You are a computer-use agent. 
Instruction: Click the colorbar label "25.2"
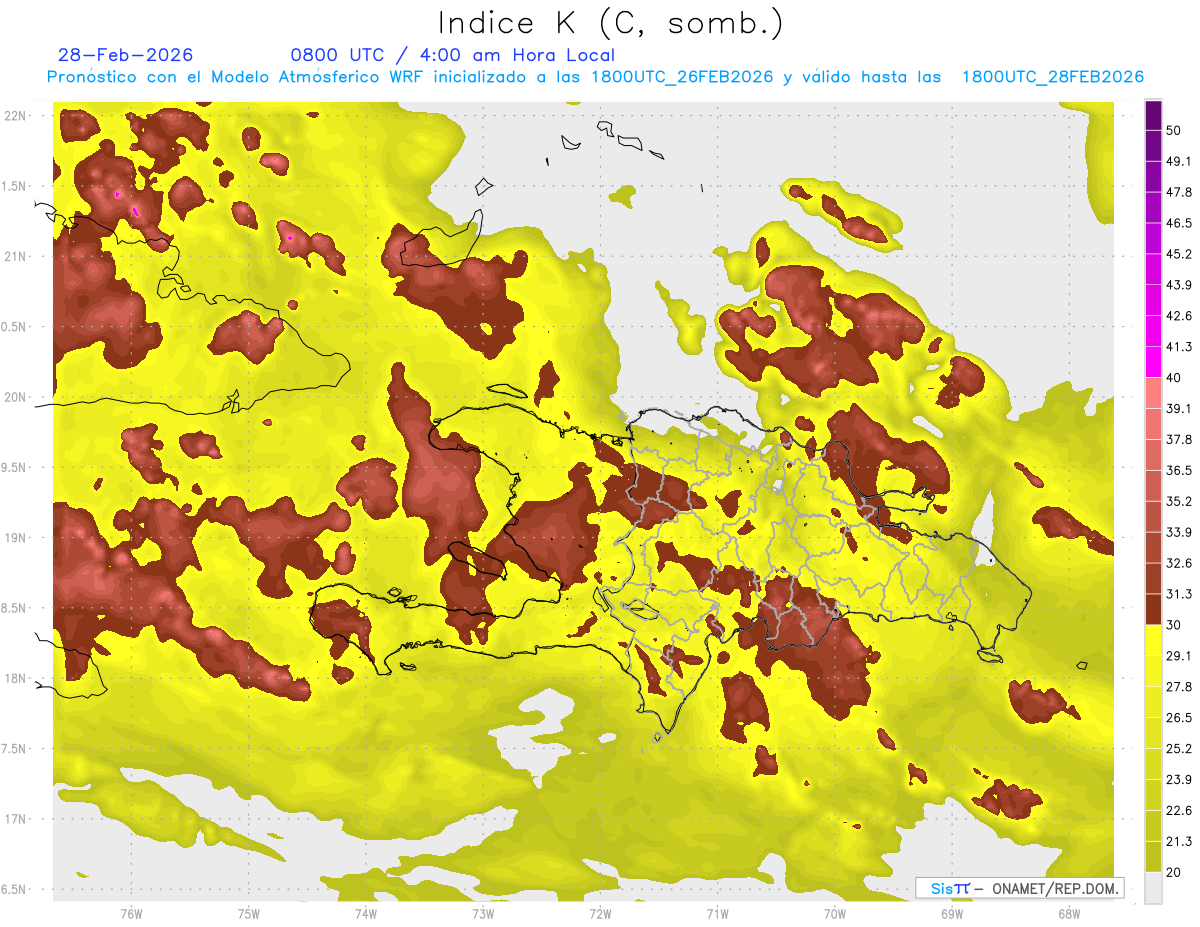[1180, 748]
